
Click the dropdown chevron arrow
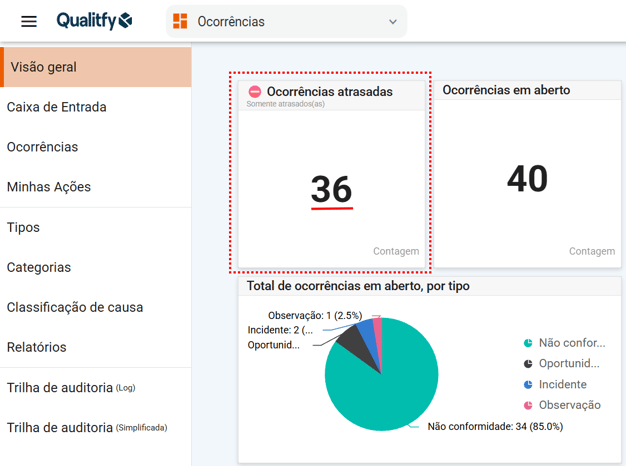coord(393,22)
